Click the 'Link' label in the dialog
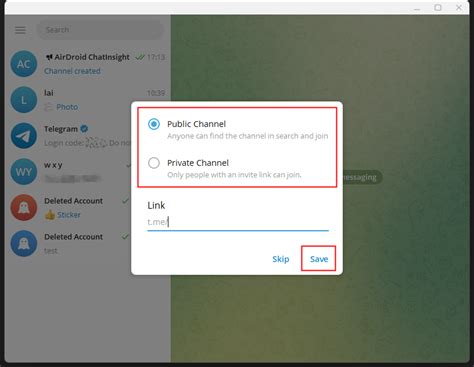This screenshot has height=367, width=474. coord(156,205)
